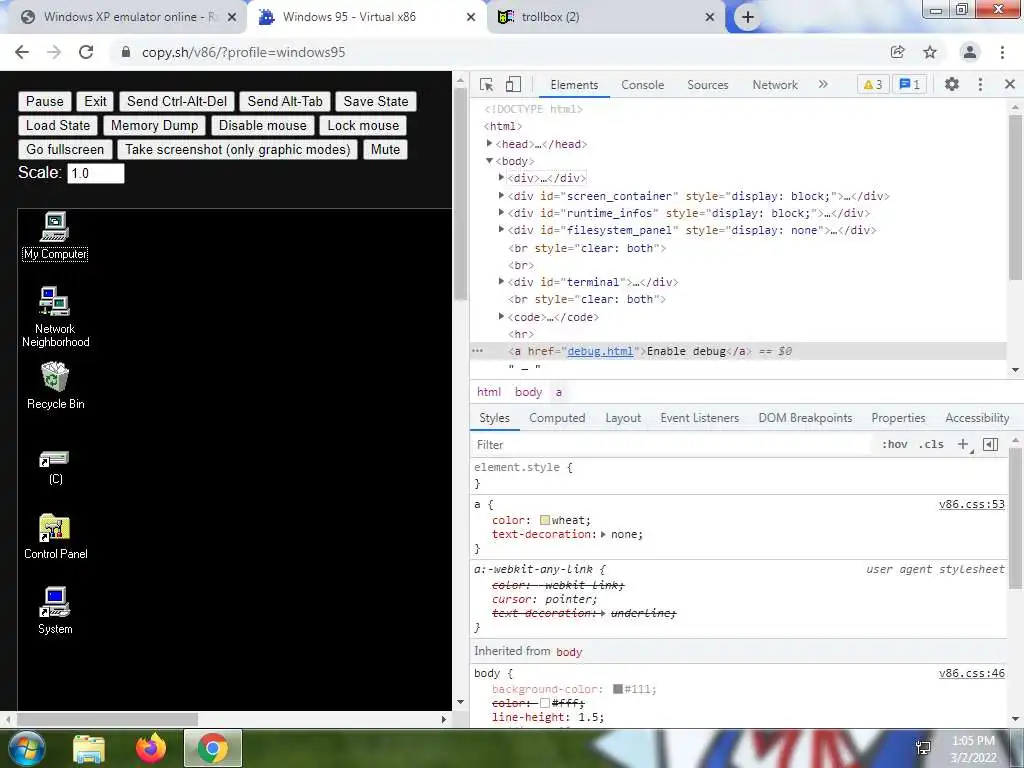1024x768 pixels.
Task: Click the Pause emulator button
Action: pyautogui.click(x=44, y=101)
